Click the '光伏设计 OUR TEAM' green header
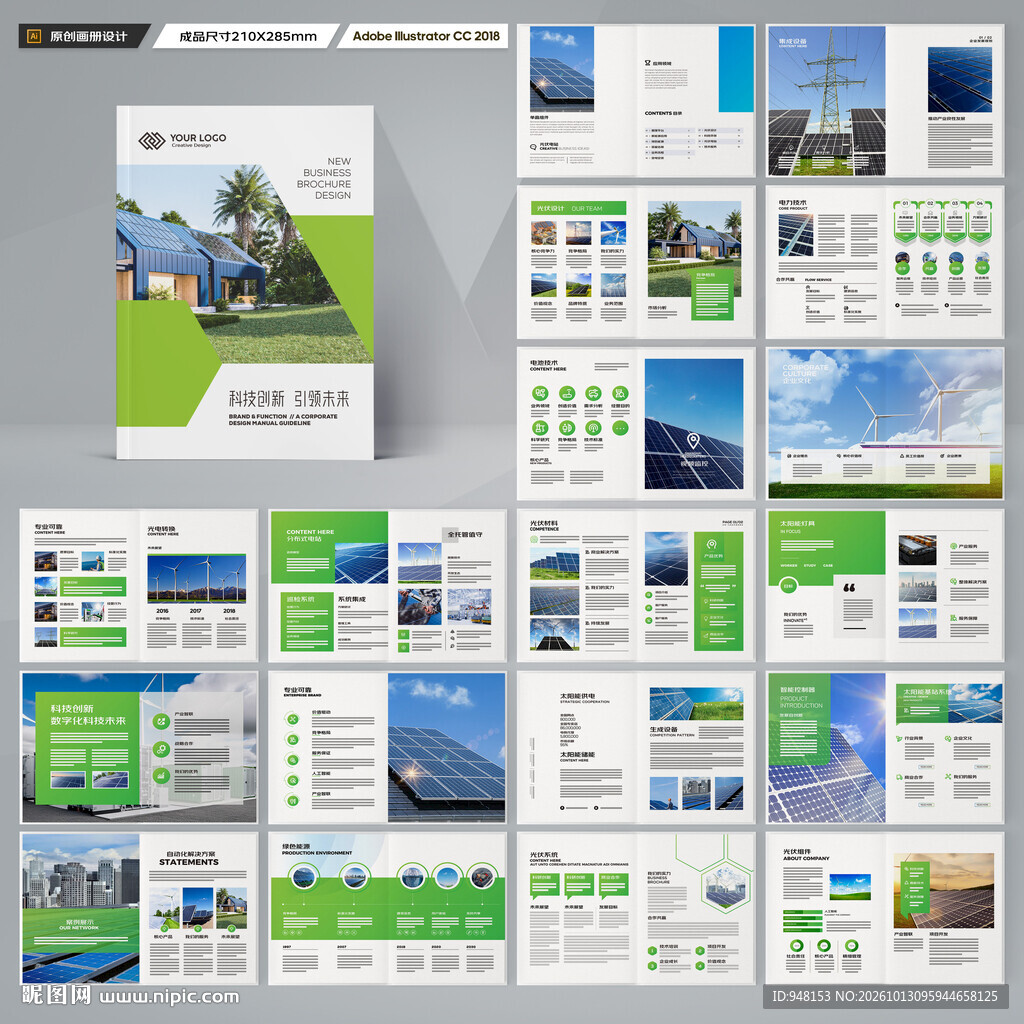The image size is (1024, 1024). coord(578,208)
